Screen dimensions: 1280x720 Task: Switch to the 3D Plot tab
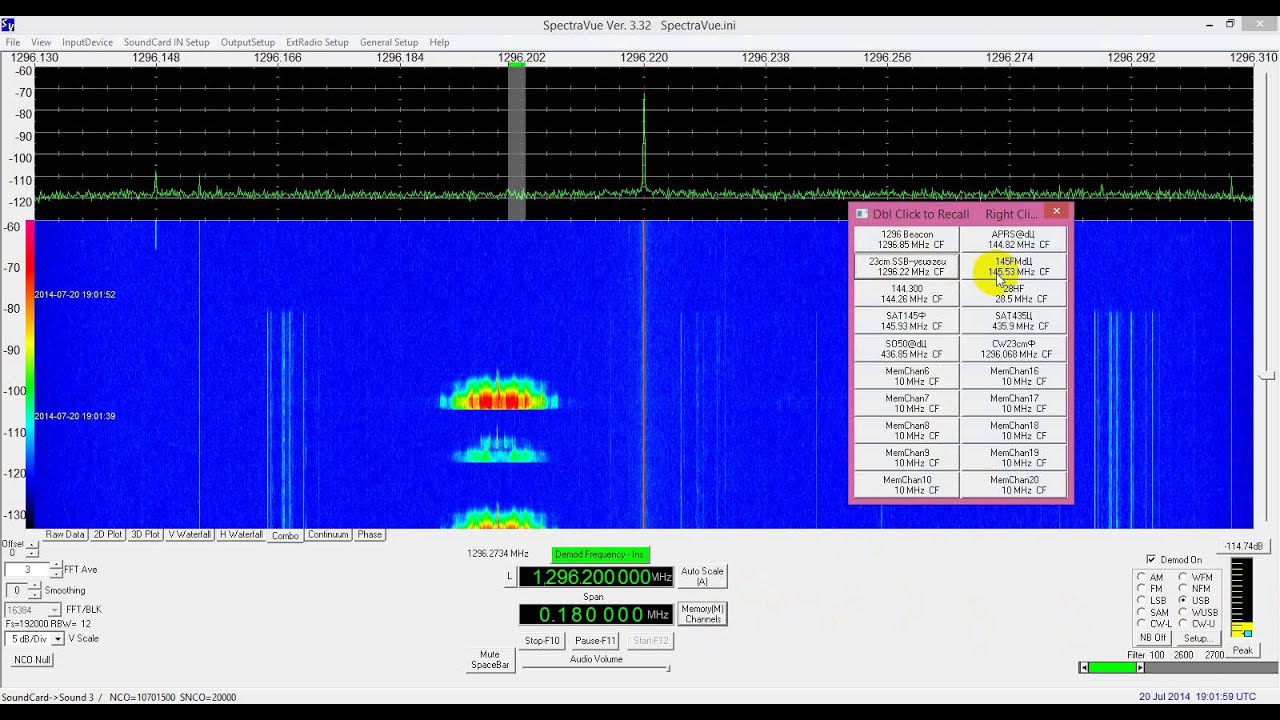145,535
